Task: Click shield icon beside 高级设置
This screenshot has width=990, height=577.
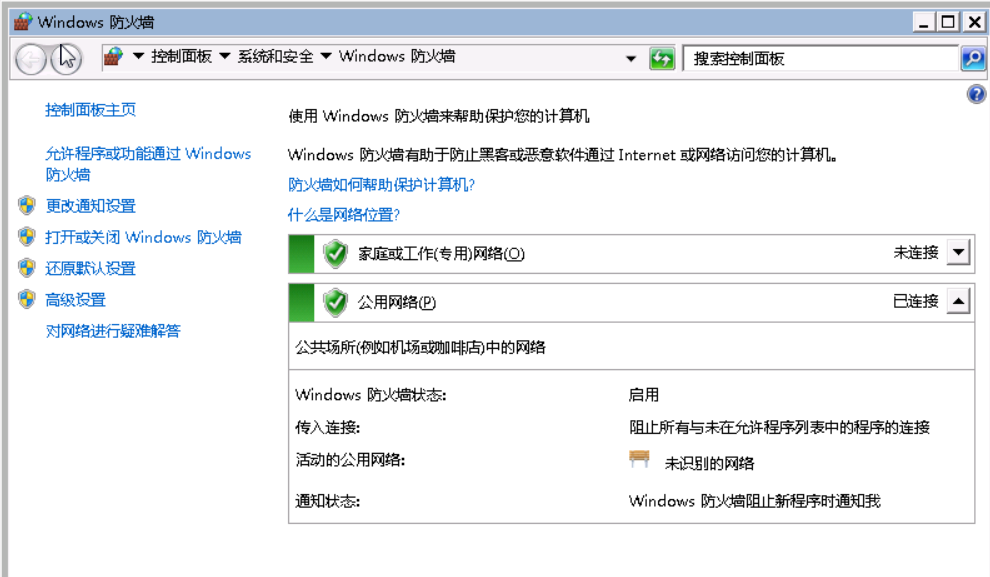Action: [27, 299]
